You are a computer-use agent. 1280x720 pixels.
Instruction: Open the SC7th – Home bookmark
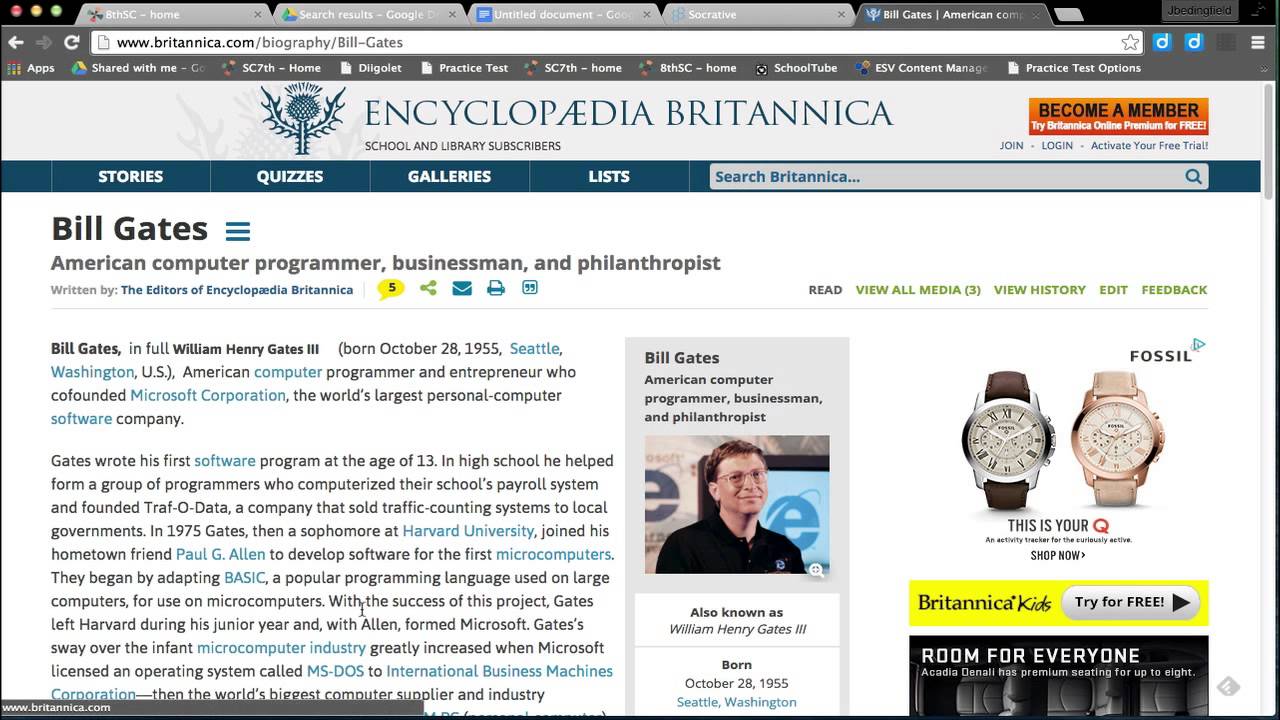(270, 68)
